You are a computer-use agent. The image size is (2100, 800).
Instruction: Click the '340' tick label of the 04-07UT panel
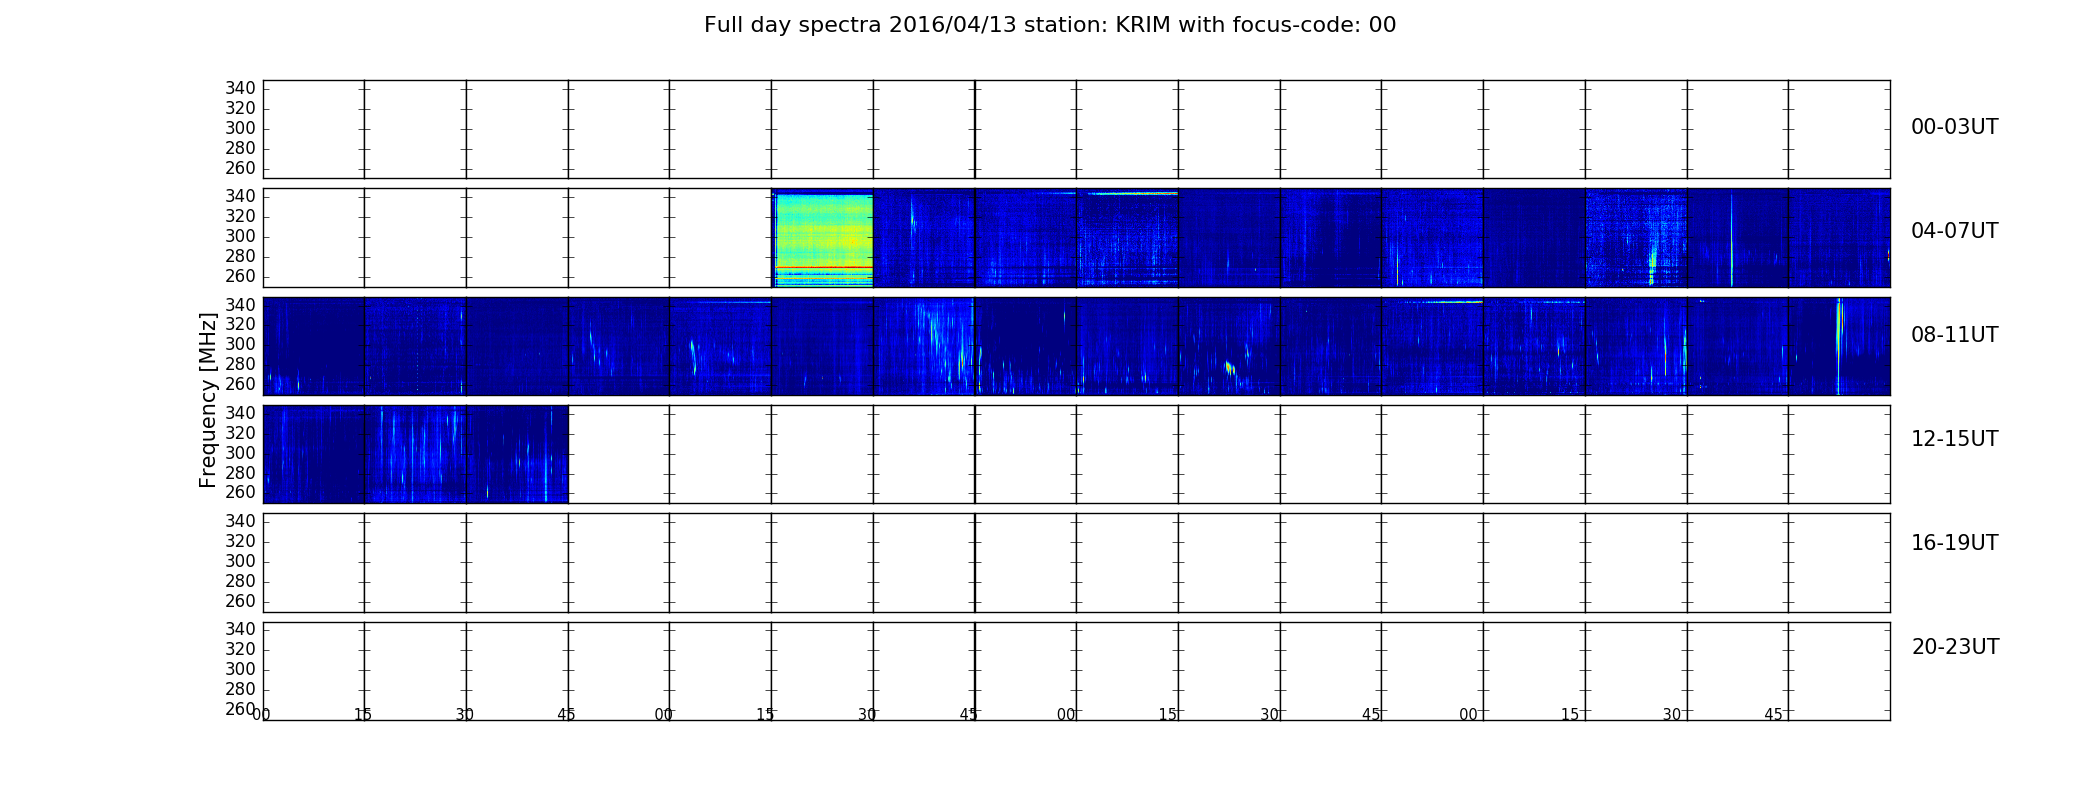240,196
